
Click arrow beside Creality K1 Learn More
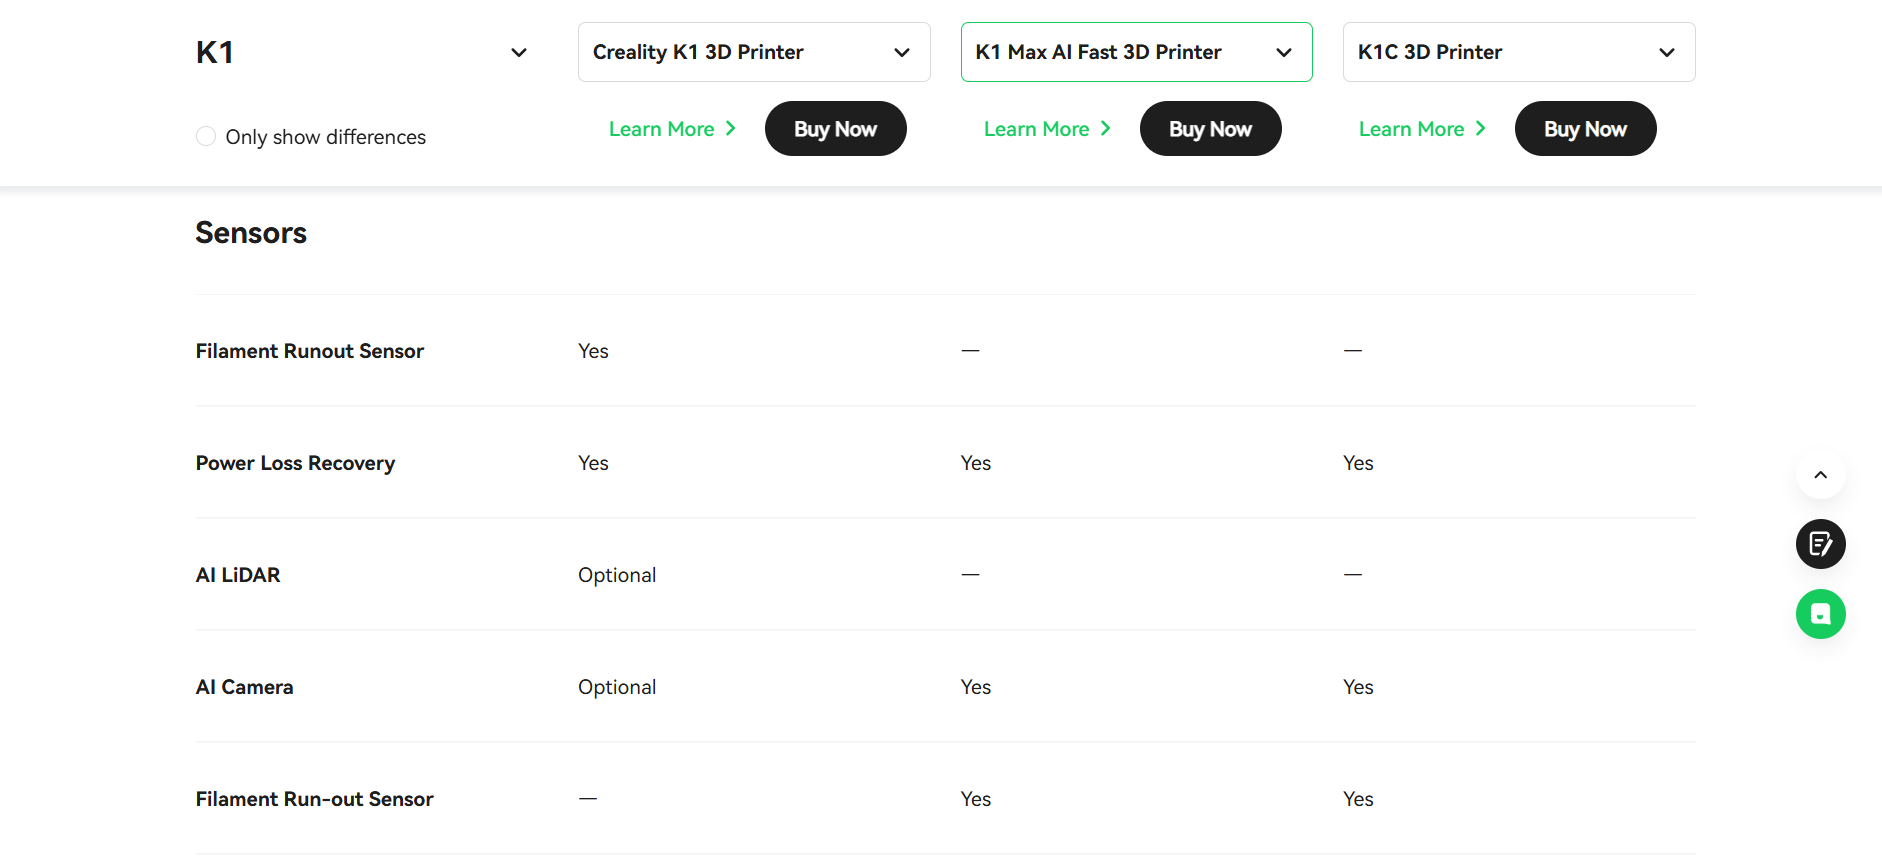click(731, 129)
